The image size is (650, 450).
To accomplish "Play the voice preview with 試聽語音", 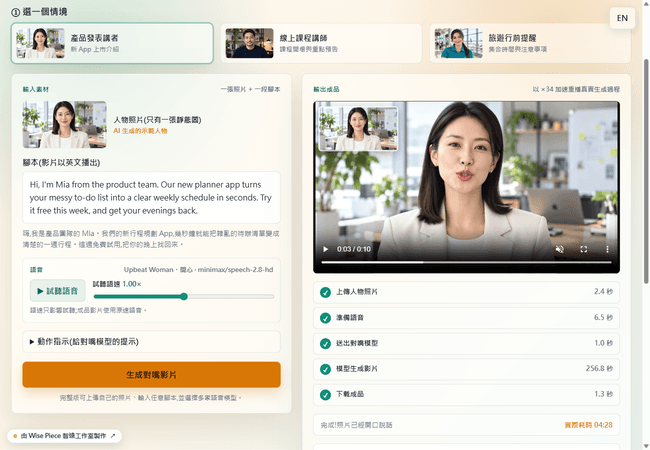I will 58,291.
